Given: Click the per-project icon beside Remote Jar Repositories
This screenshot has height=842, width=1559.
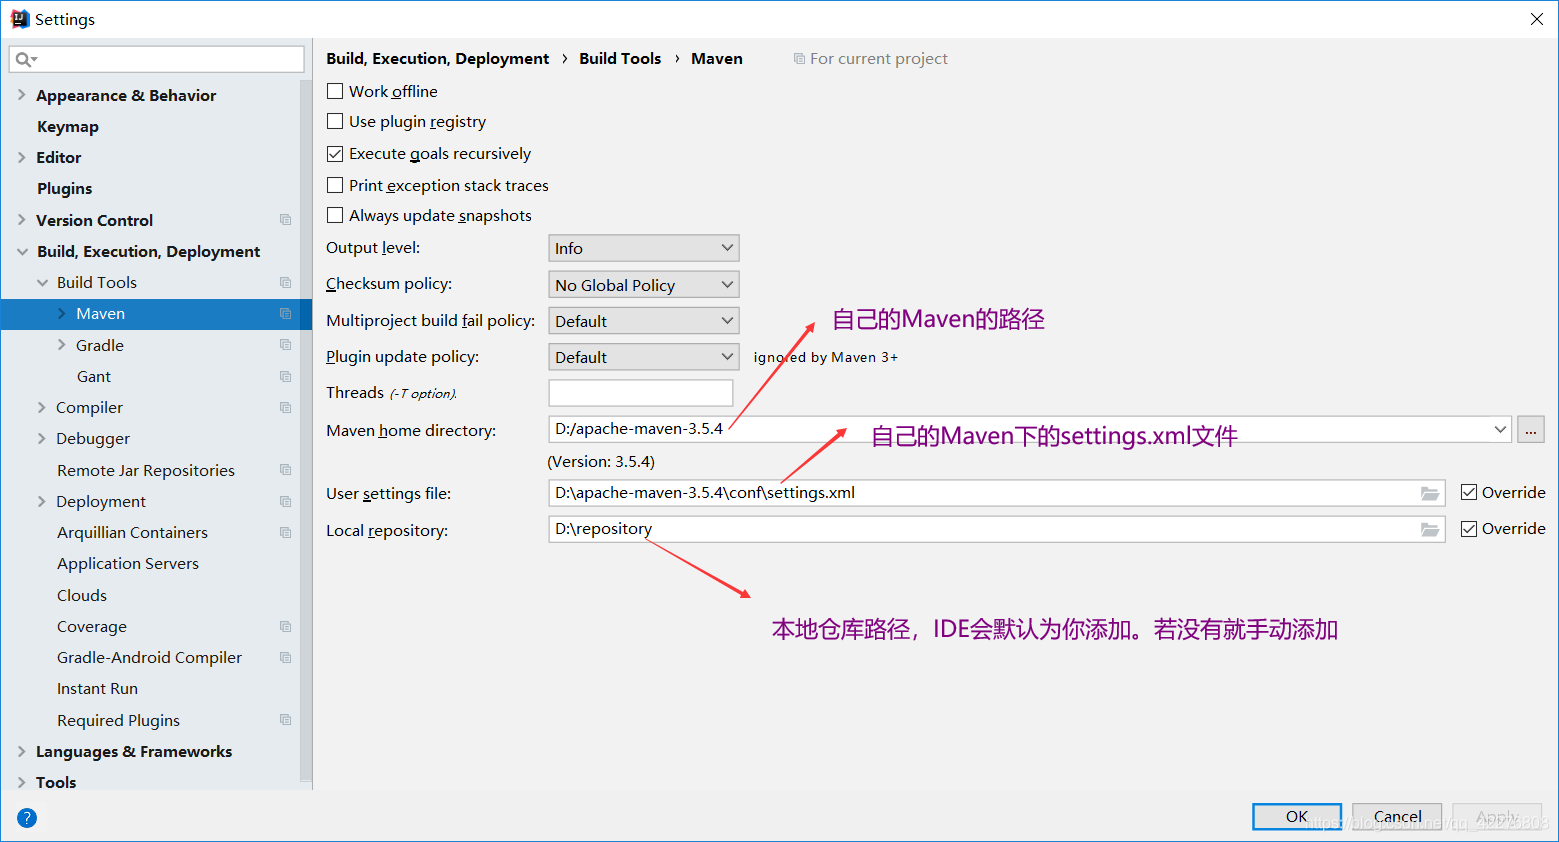Looking at the screenshot, I should click(286, 470).
